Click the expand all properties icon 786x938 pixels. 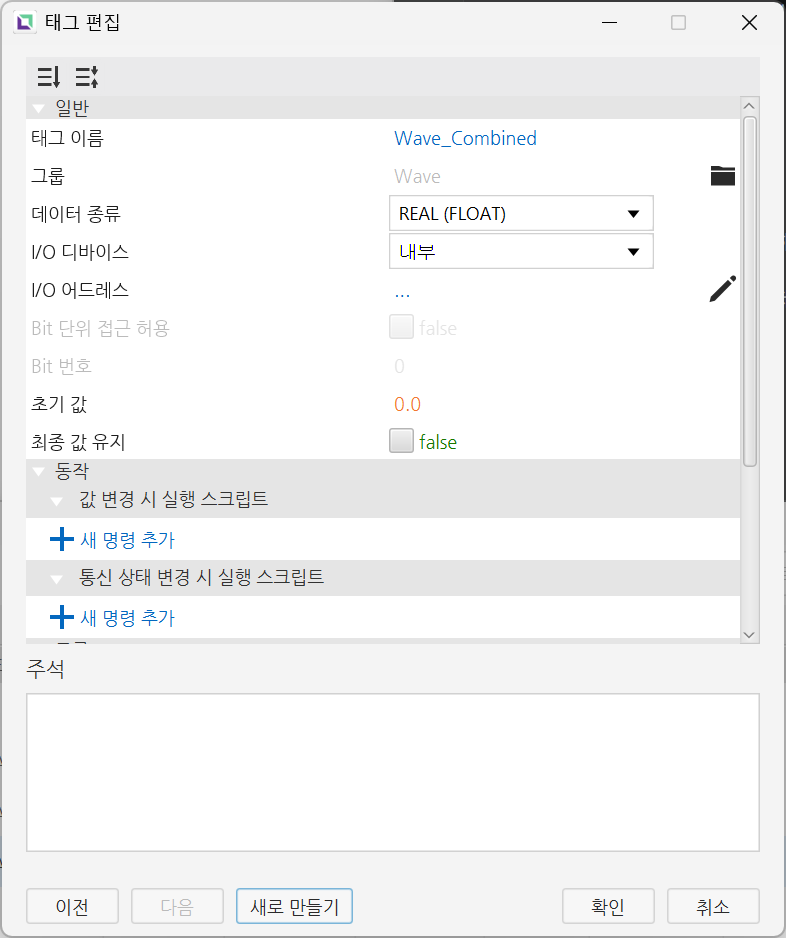coord(48,77)
